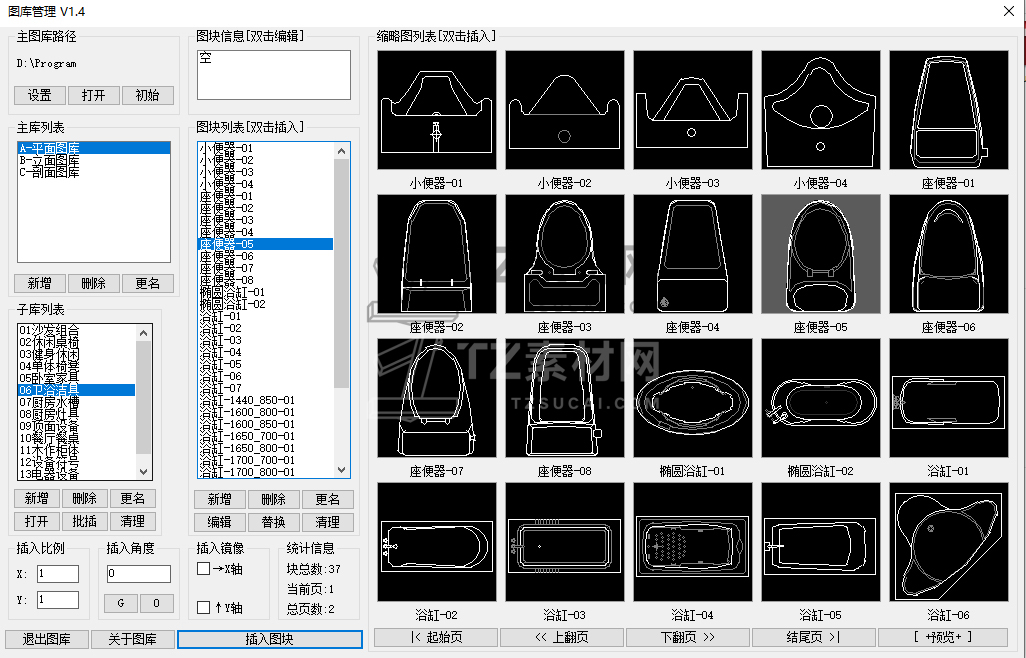1026x658 pixels.
Task: Click the 插入角度 input field
Action: [139, 574]
